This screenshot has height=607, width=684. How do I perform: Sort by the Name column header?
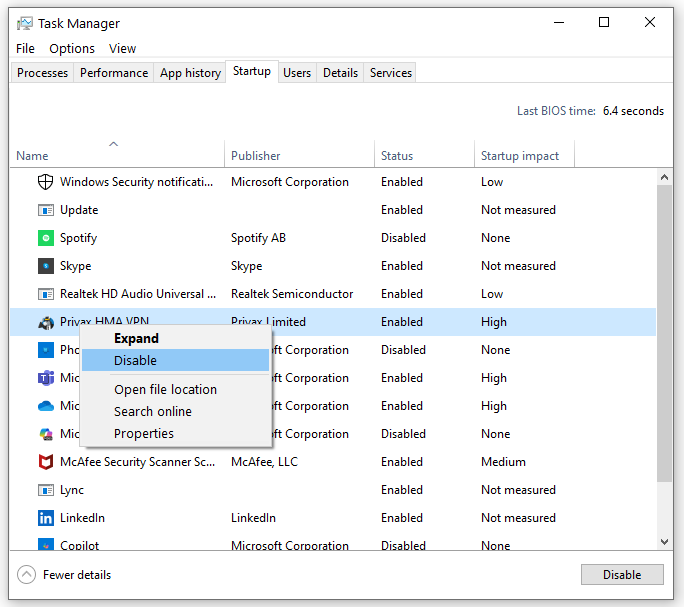point(117,156)
